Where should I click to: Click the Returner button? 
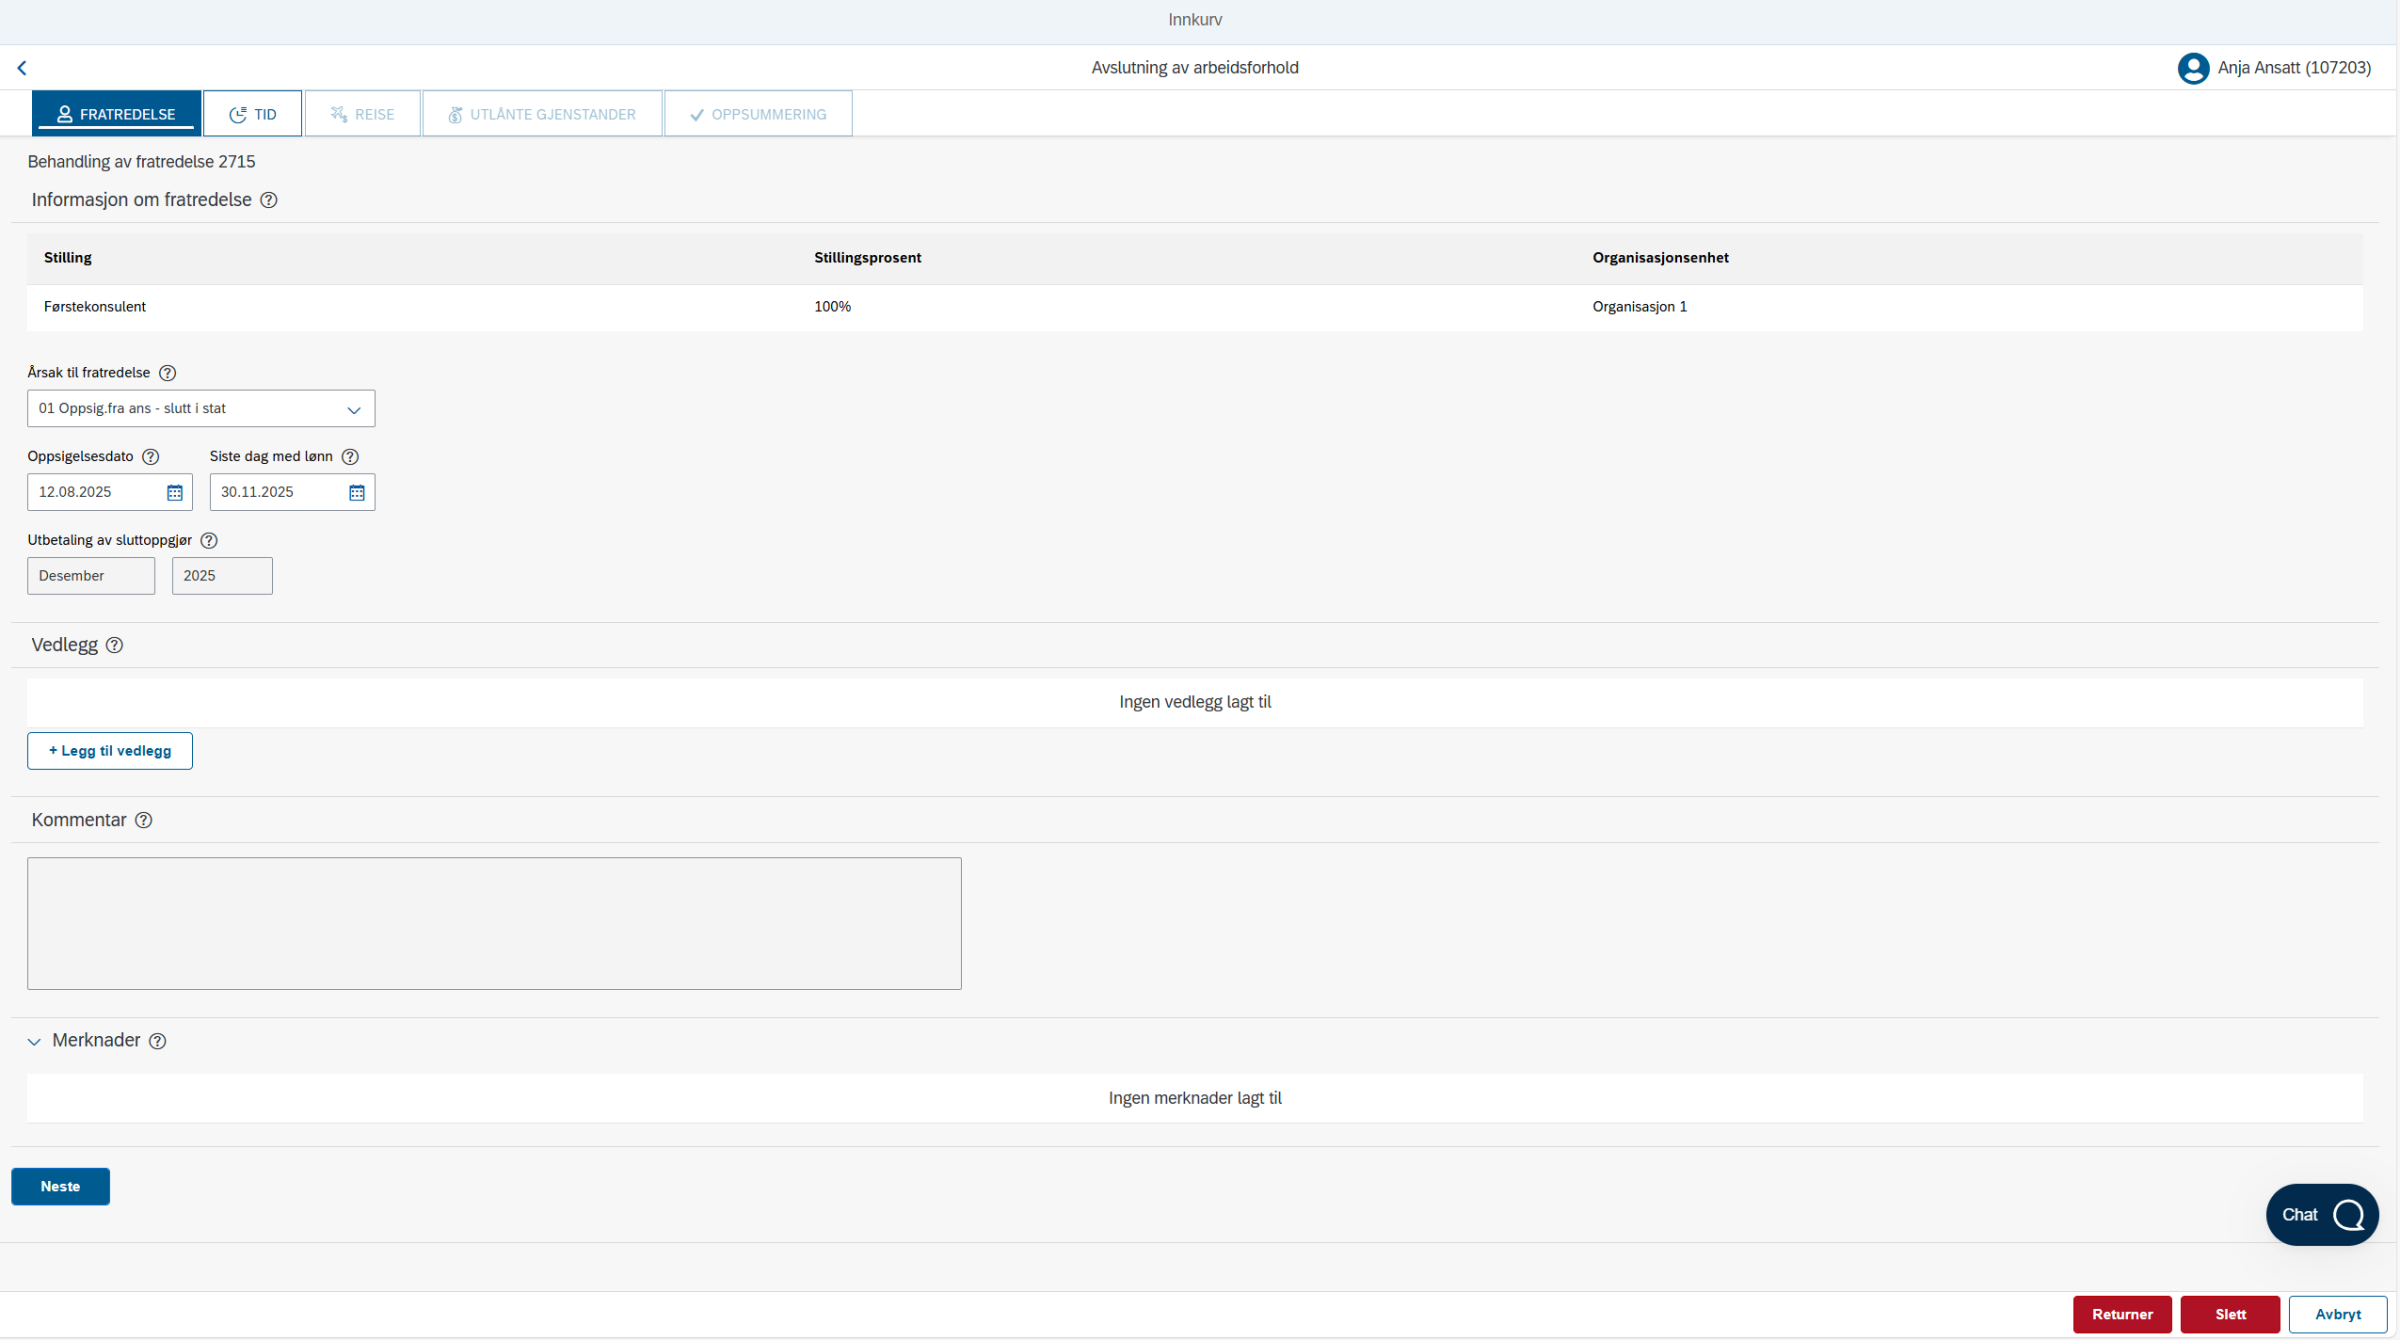point(2122,1315)
